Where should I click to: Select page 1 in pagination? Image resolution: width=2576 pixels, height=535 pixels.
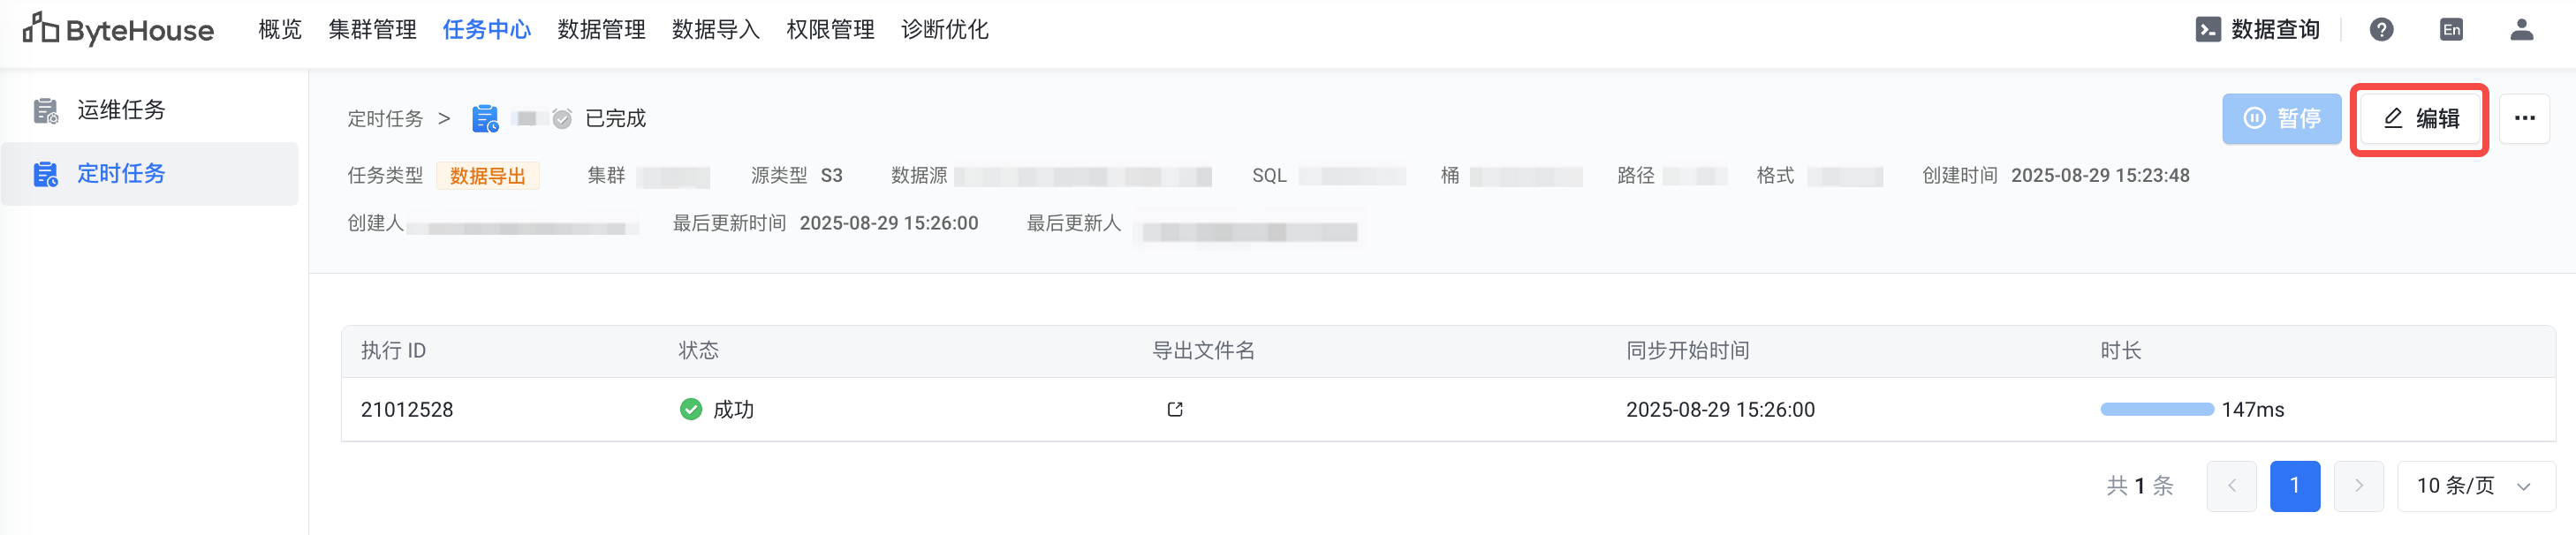click(x=2294, y=486)
